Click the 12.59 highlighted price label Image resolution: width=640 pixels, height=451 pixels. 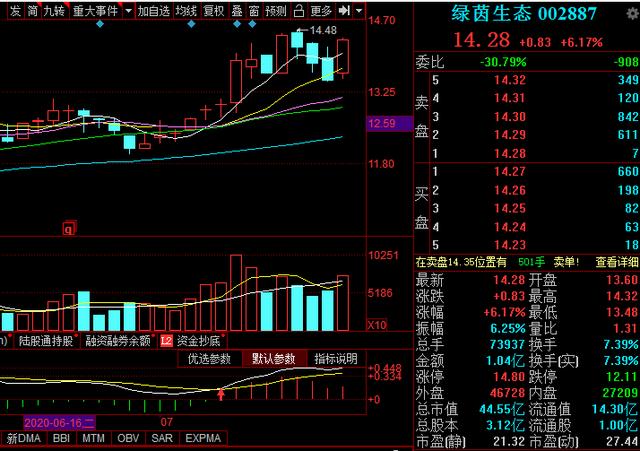click(390, 123)
